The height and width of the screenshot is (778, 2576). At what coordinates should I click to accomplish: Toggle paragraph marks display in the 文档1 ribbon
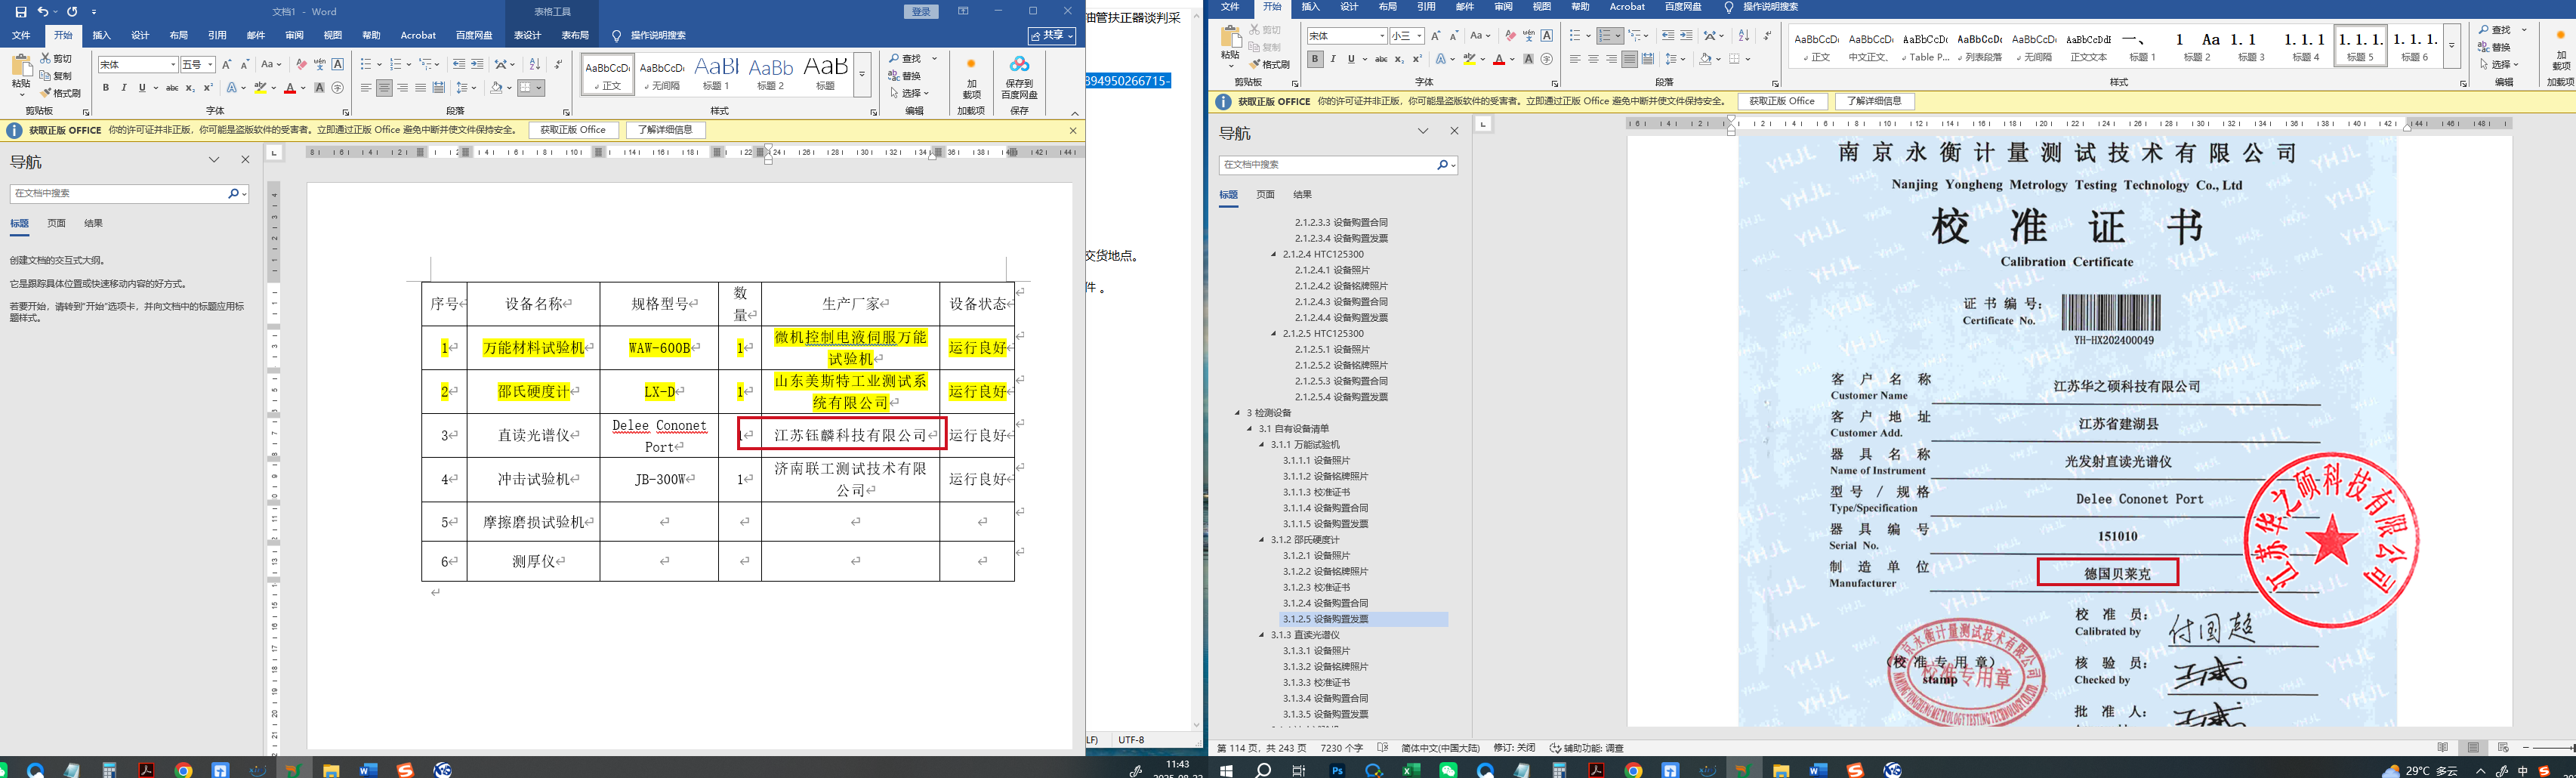[558, 64]
